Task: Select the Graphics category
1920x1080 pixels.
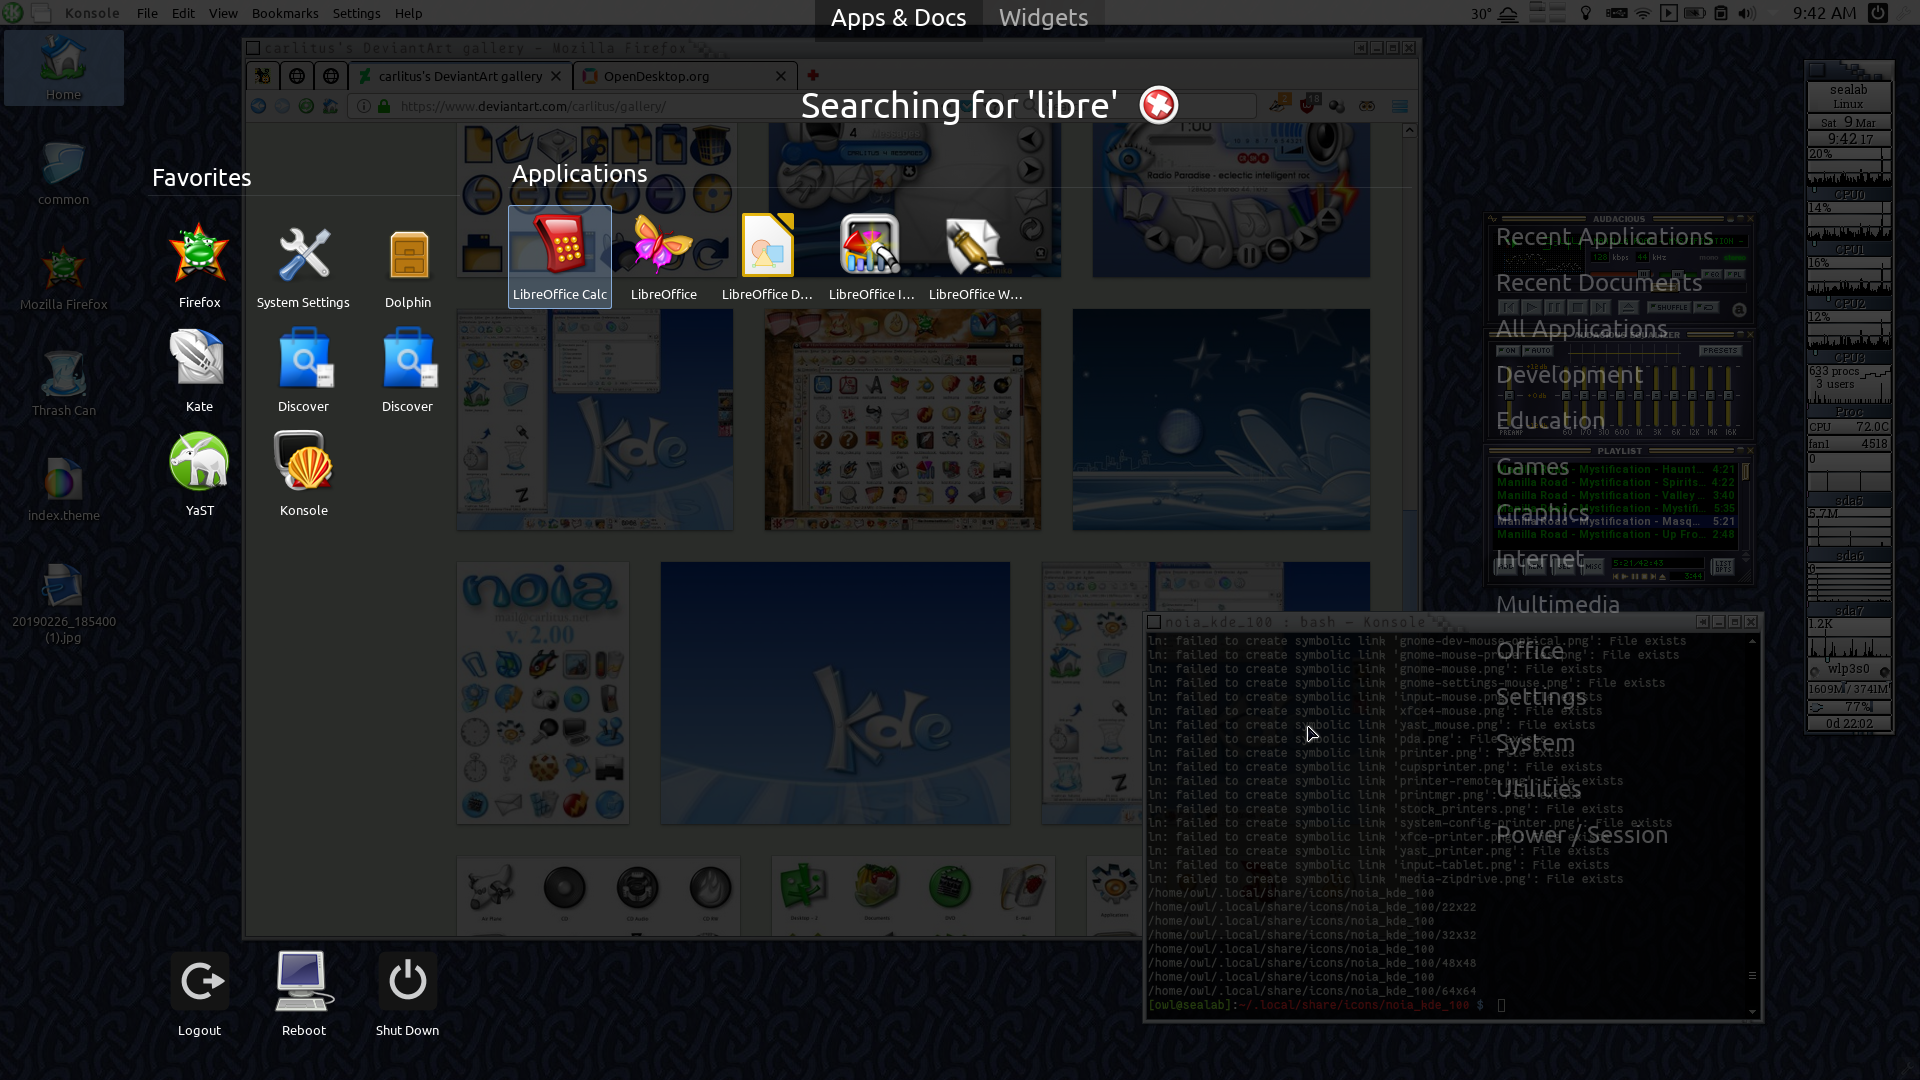Action: (1542, 513)
